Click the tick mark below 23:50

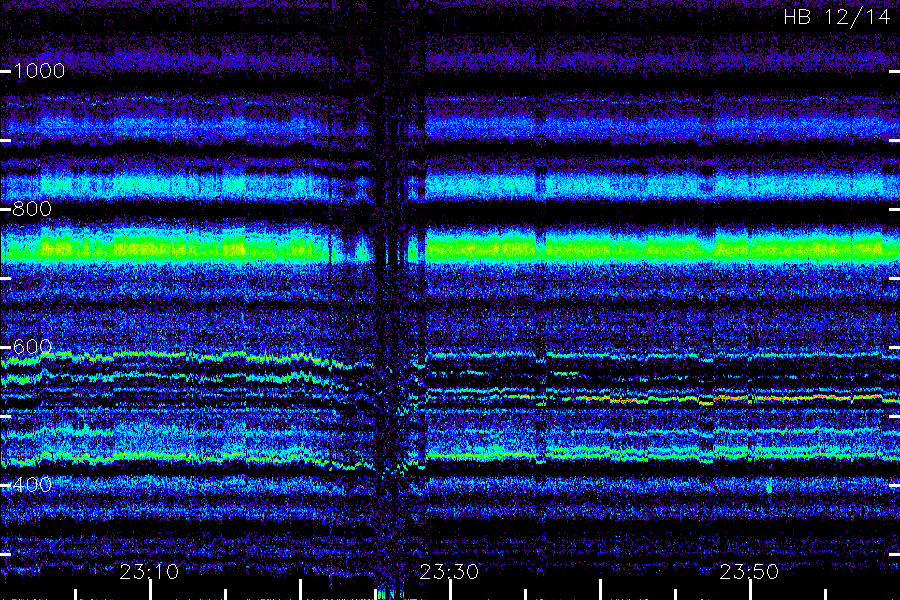[x=750, y=590]
